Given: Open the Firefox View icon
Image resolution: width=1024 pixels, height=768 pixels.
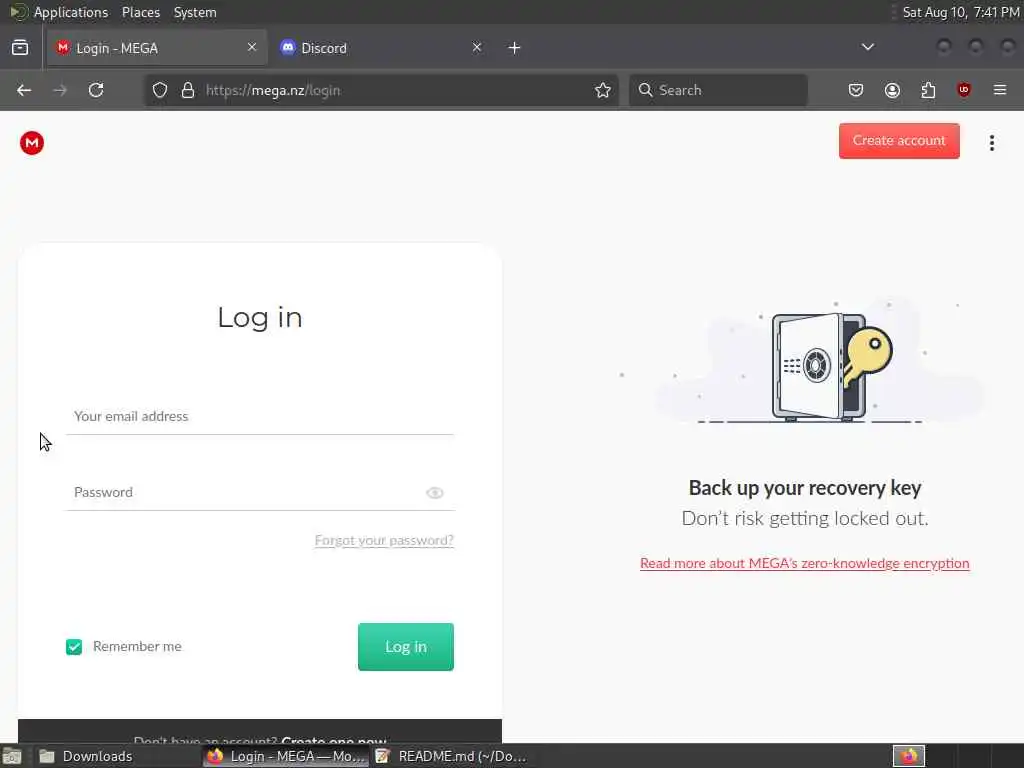Looking at the screenshot, I should pyautogui.click(x=20, y=48).
